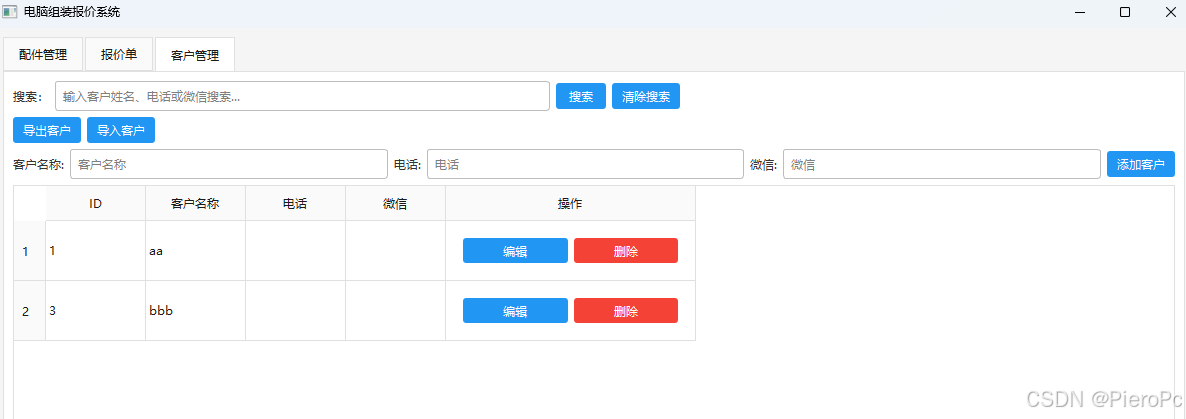Viewport: 1186px width, 419px height.
Task: Click the 操作 column header
Action: coord(570,203)
